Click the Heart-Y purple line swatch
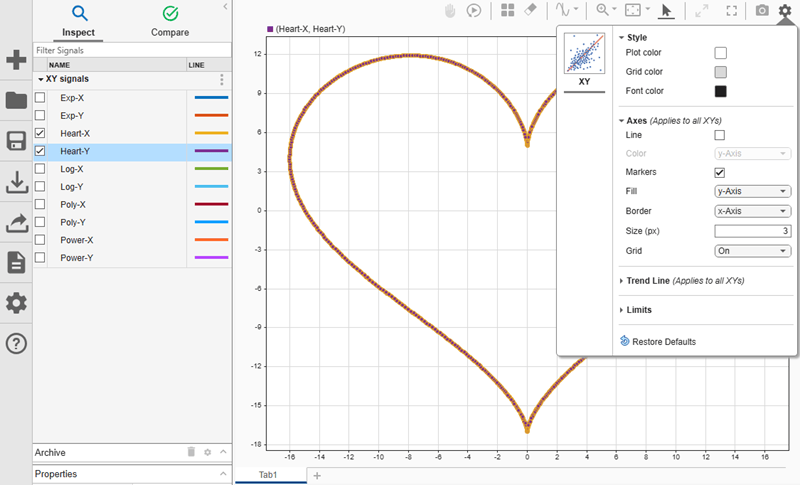 coord(211,151)
